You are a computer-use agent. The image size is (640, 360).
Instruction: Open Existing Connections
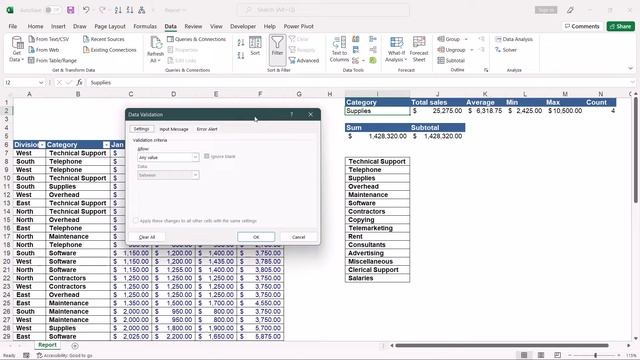[x=109, y=50]
